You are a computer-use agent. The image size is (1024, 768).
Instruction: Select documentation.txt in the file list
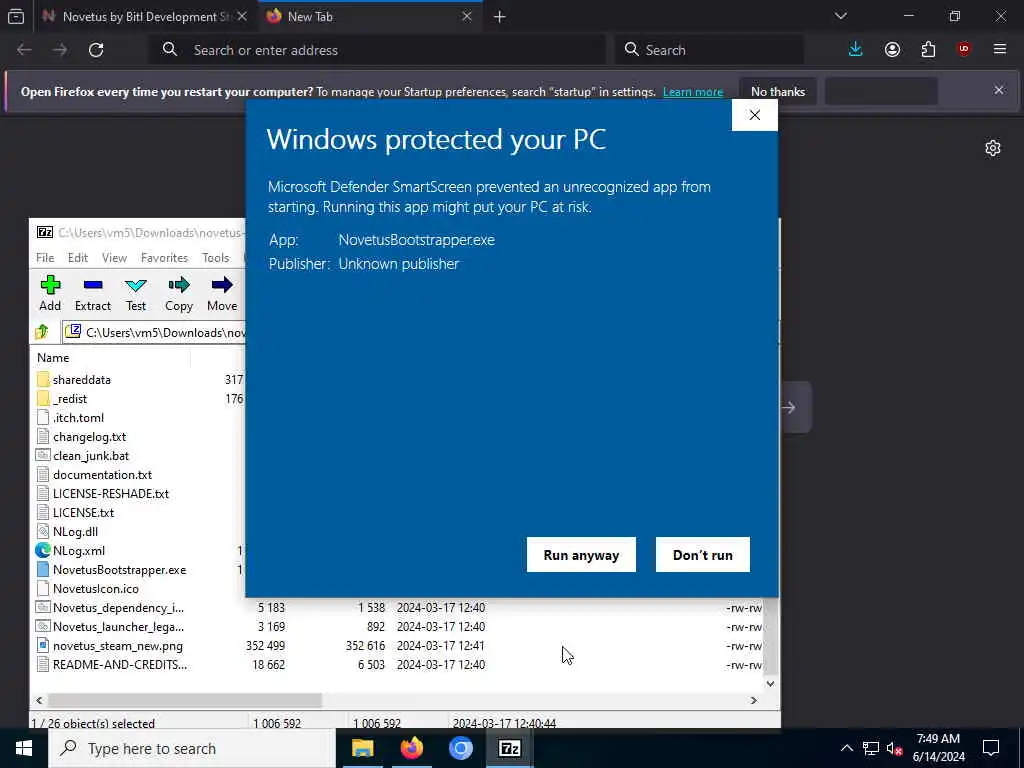point(103,474)
